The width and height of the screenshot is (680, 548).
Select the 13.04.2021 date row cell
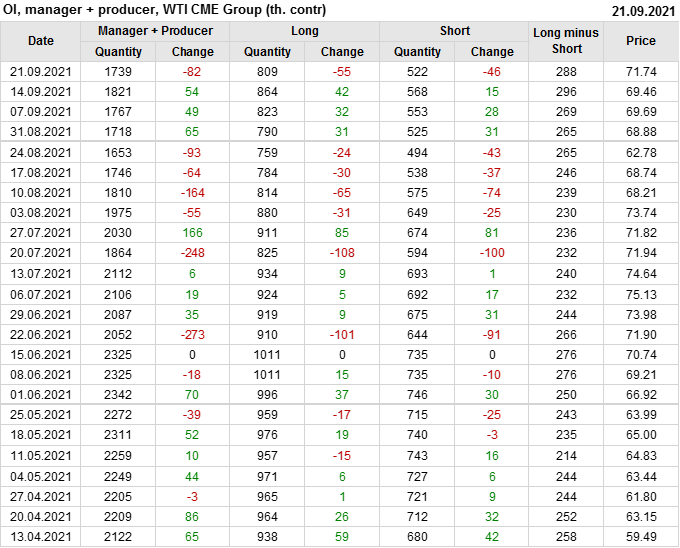(41, 537)
